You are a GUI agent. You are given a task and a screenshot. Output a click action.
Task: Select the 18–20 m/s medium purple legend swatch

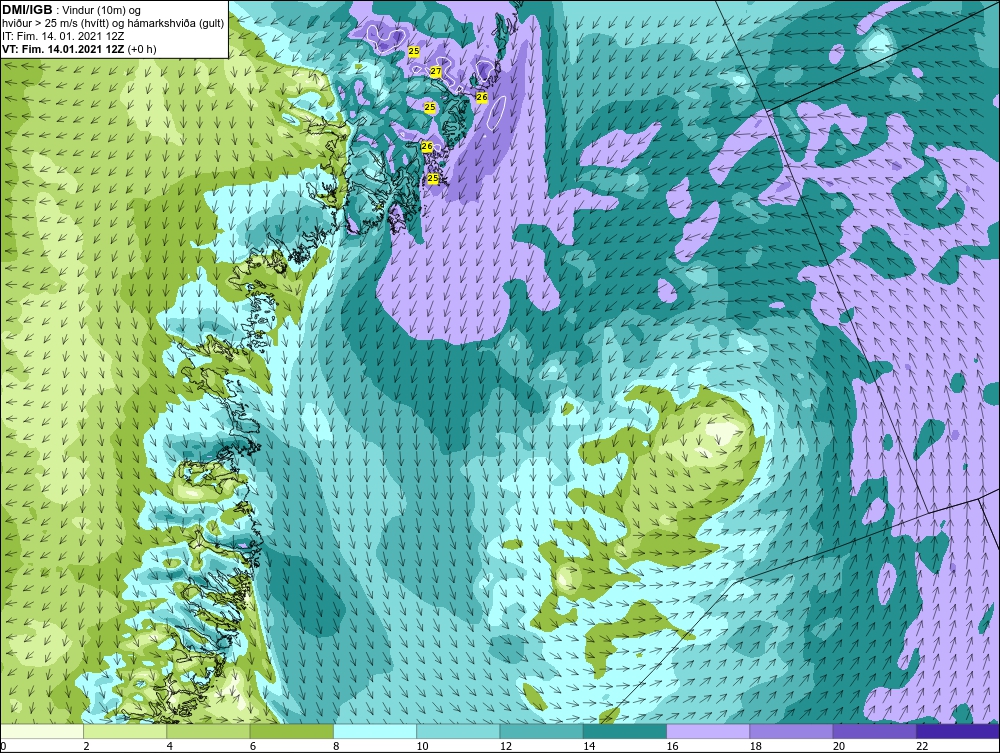pyautogui.click(x=791, y=731)
